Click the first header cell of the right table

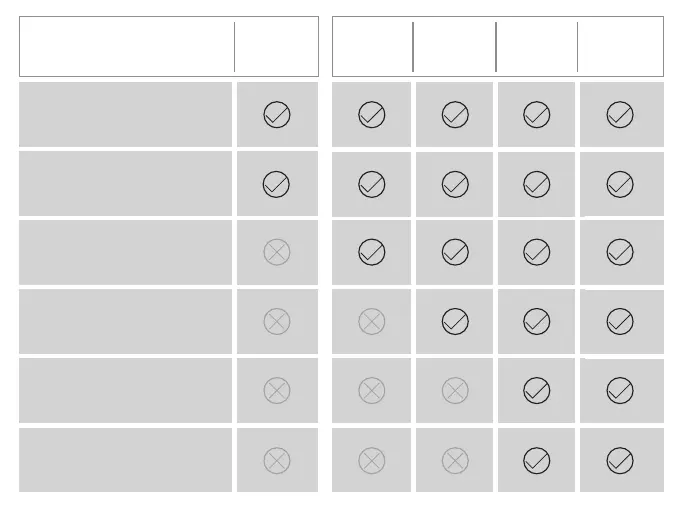[372, 47]
